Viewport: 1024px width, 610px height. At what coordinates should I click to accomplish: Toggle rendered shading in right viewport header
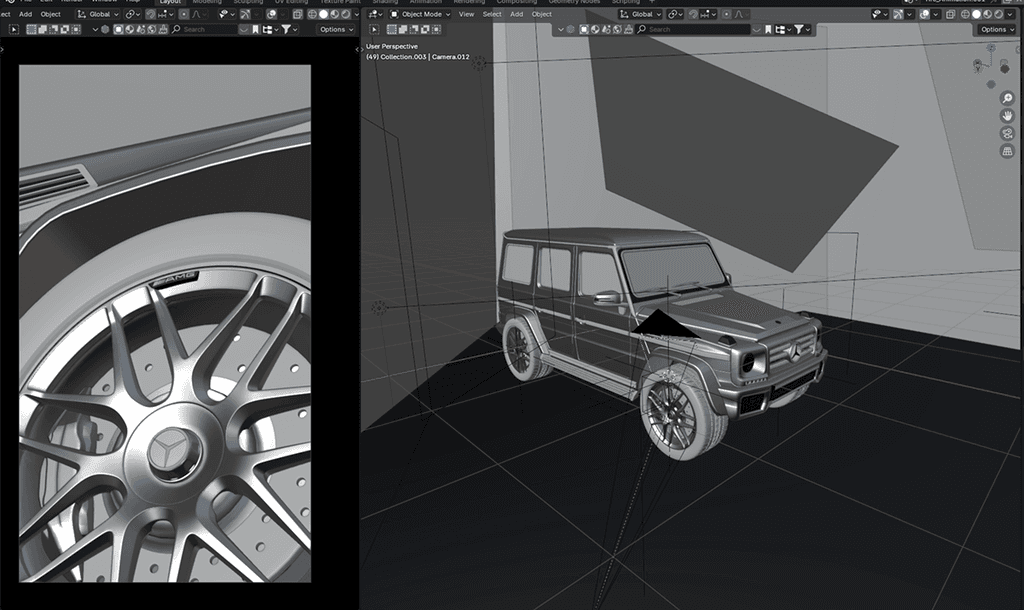(1000, 15)
